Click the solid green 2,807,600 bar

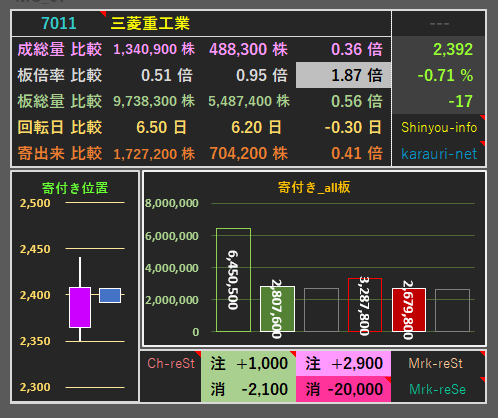pyautogui.click(x=277, y=309)
